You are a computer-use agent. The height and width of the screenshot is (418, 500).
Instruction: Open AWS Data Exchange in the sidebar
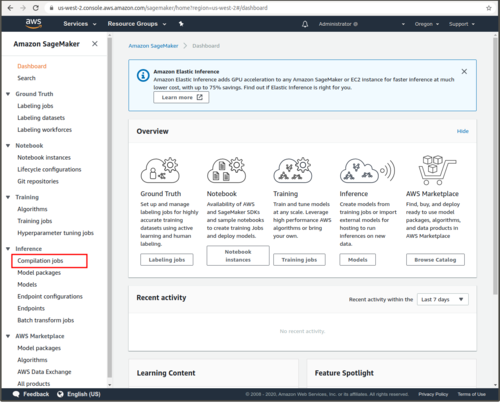pos(44,372)
